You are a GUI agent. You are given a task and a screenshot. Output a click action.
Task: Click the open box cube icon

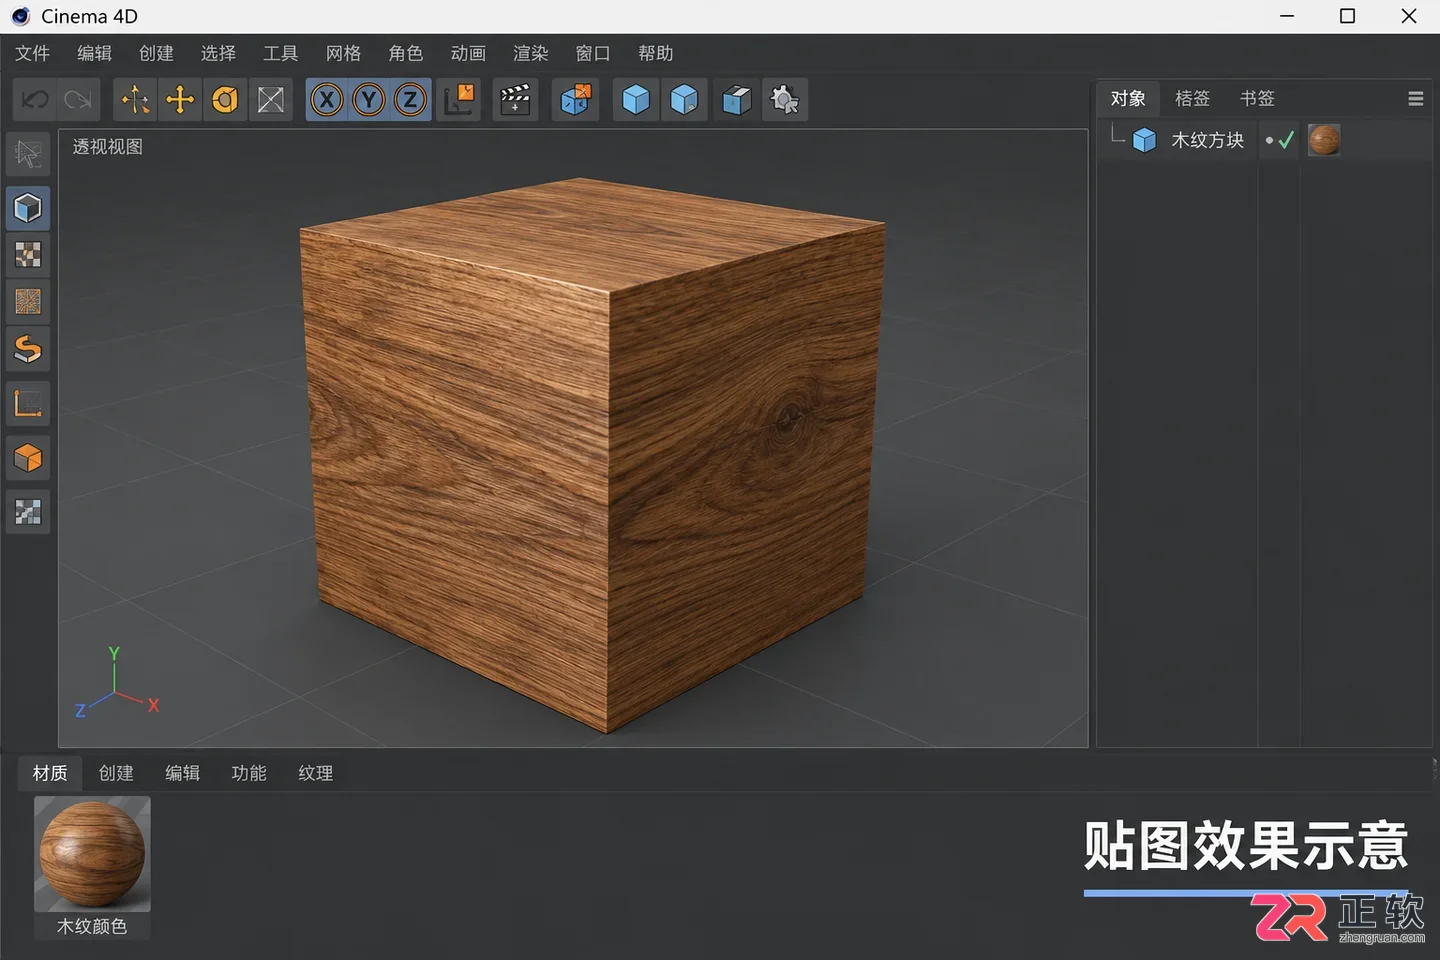[x=736, y=99]
